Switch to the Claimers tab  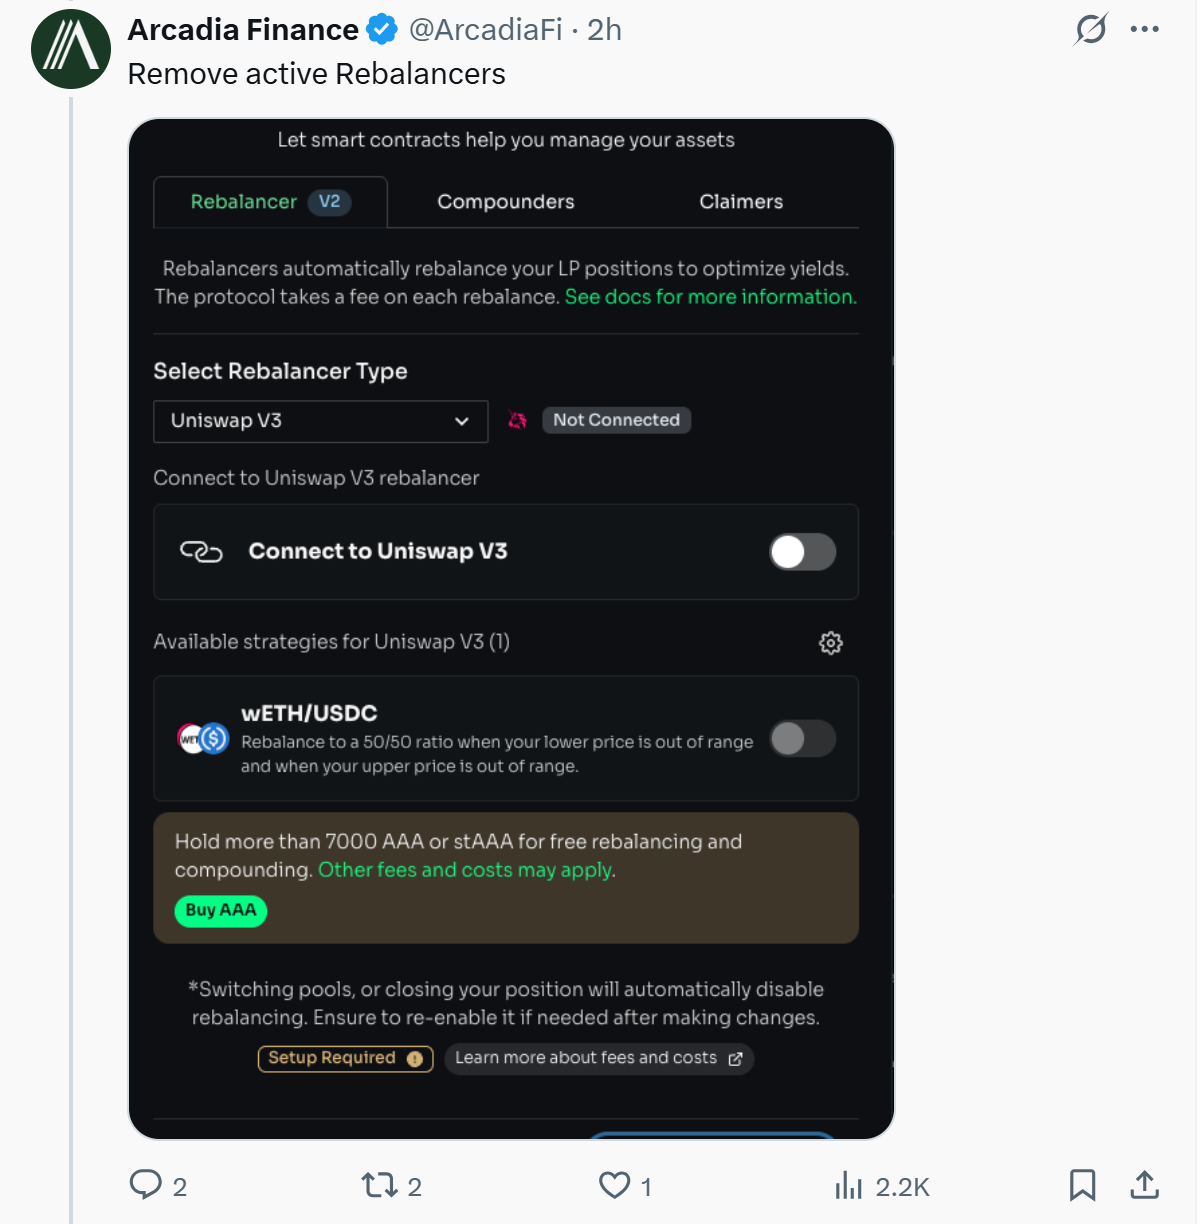click(x=741, y=202)
